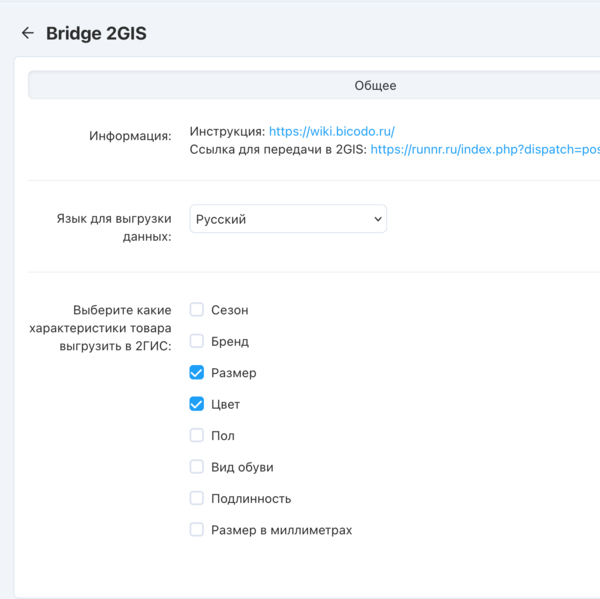The image size is (600, 599).
Task: Click the Инструкция: text
Action: tap(227, 131)
